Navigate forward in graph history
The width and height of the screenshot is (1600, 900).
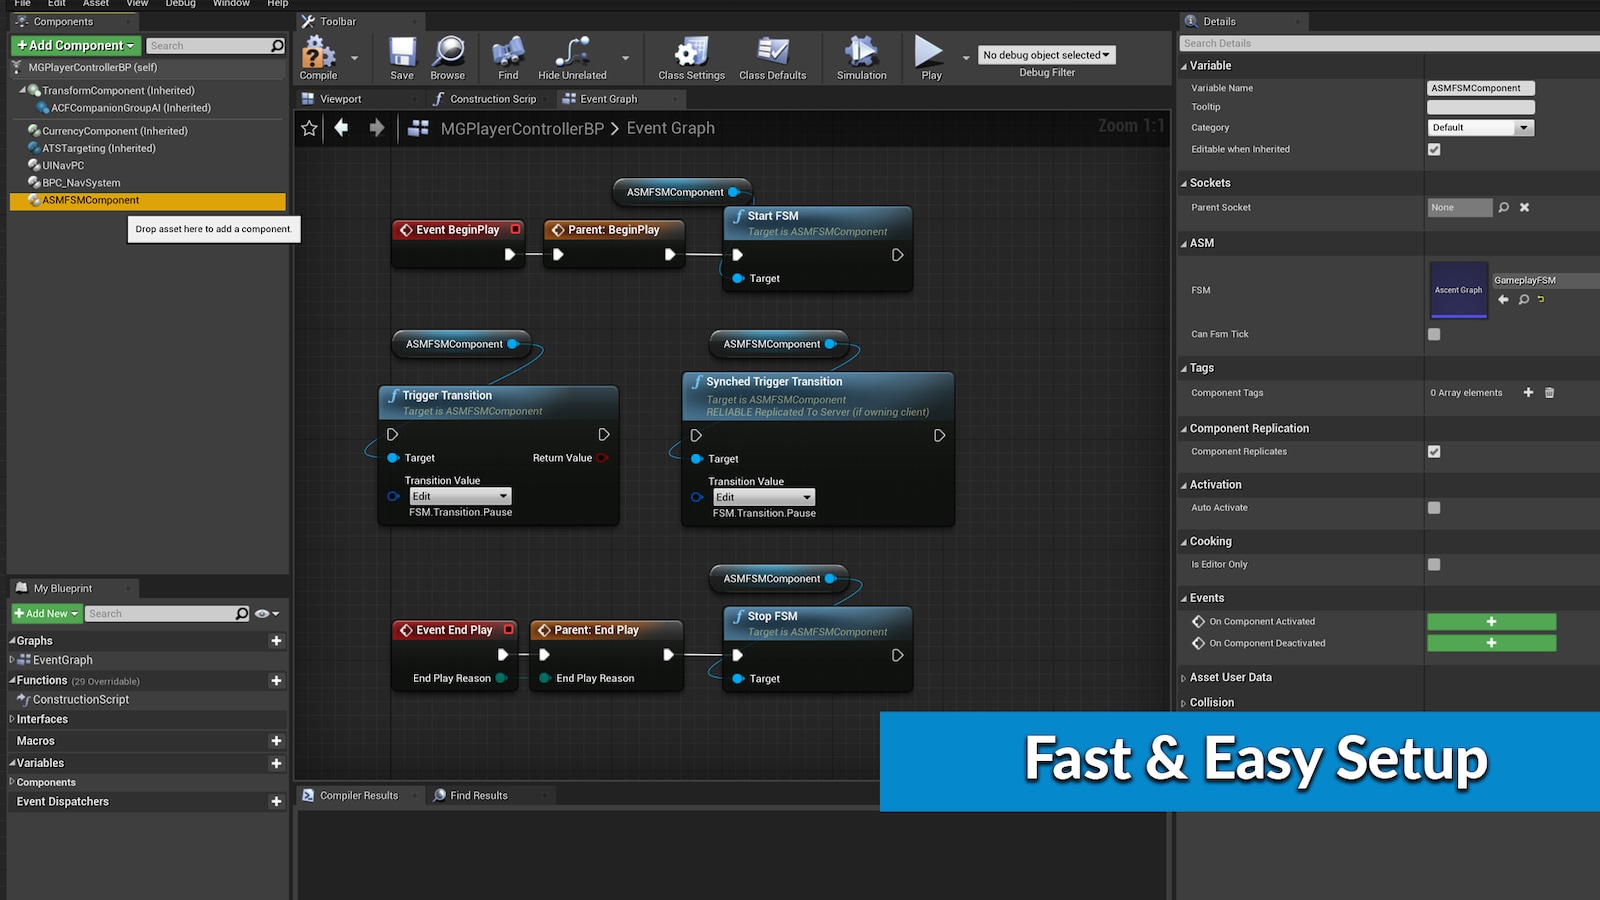pos(376,128)
